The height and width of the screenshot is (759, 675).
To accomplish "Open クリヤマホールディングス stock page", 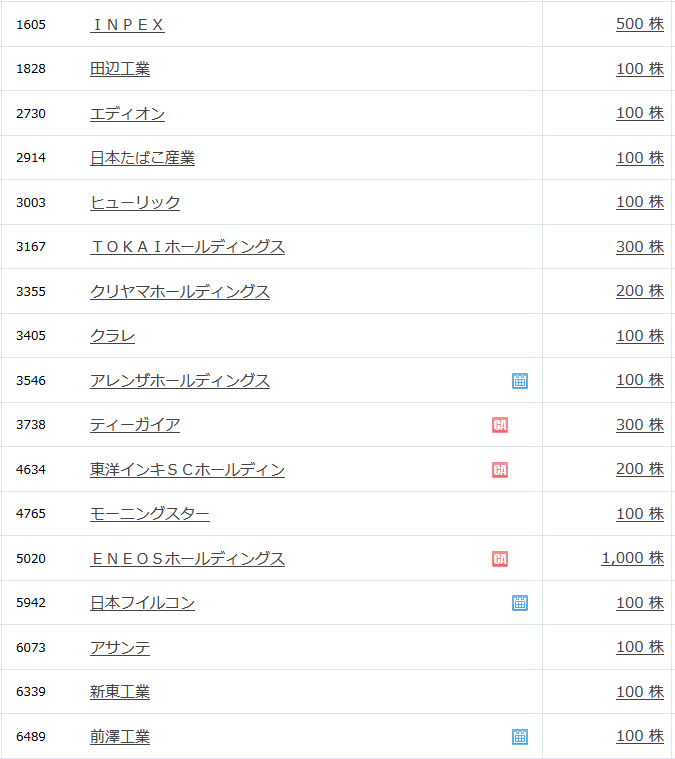I will 180,291.
